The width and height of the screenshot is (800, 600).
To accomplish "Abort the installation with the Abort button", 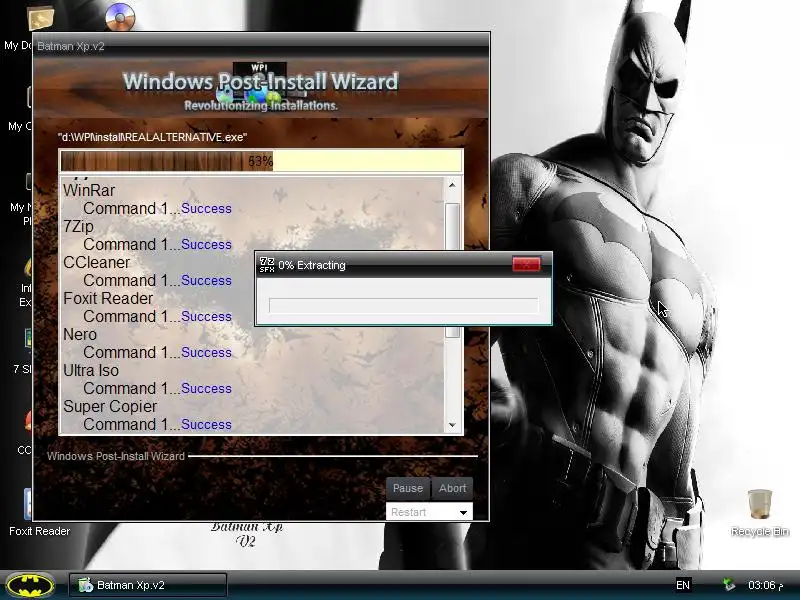I will (x=452, y=488).
